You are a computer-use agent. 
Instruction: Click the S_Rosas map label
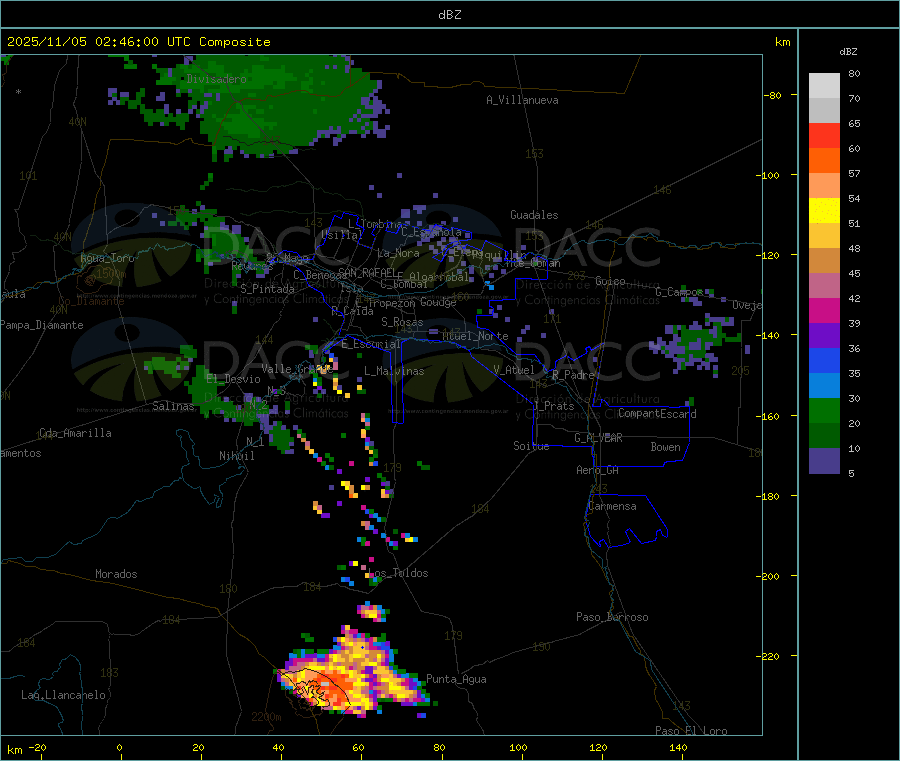[402, 322]
